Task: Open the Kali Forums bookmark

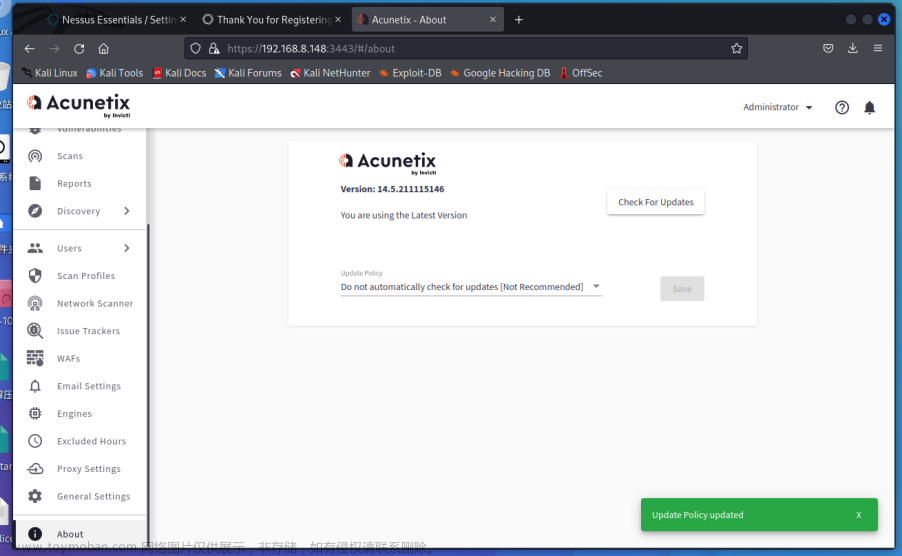Action: point(248,73)
